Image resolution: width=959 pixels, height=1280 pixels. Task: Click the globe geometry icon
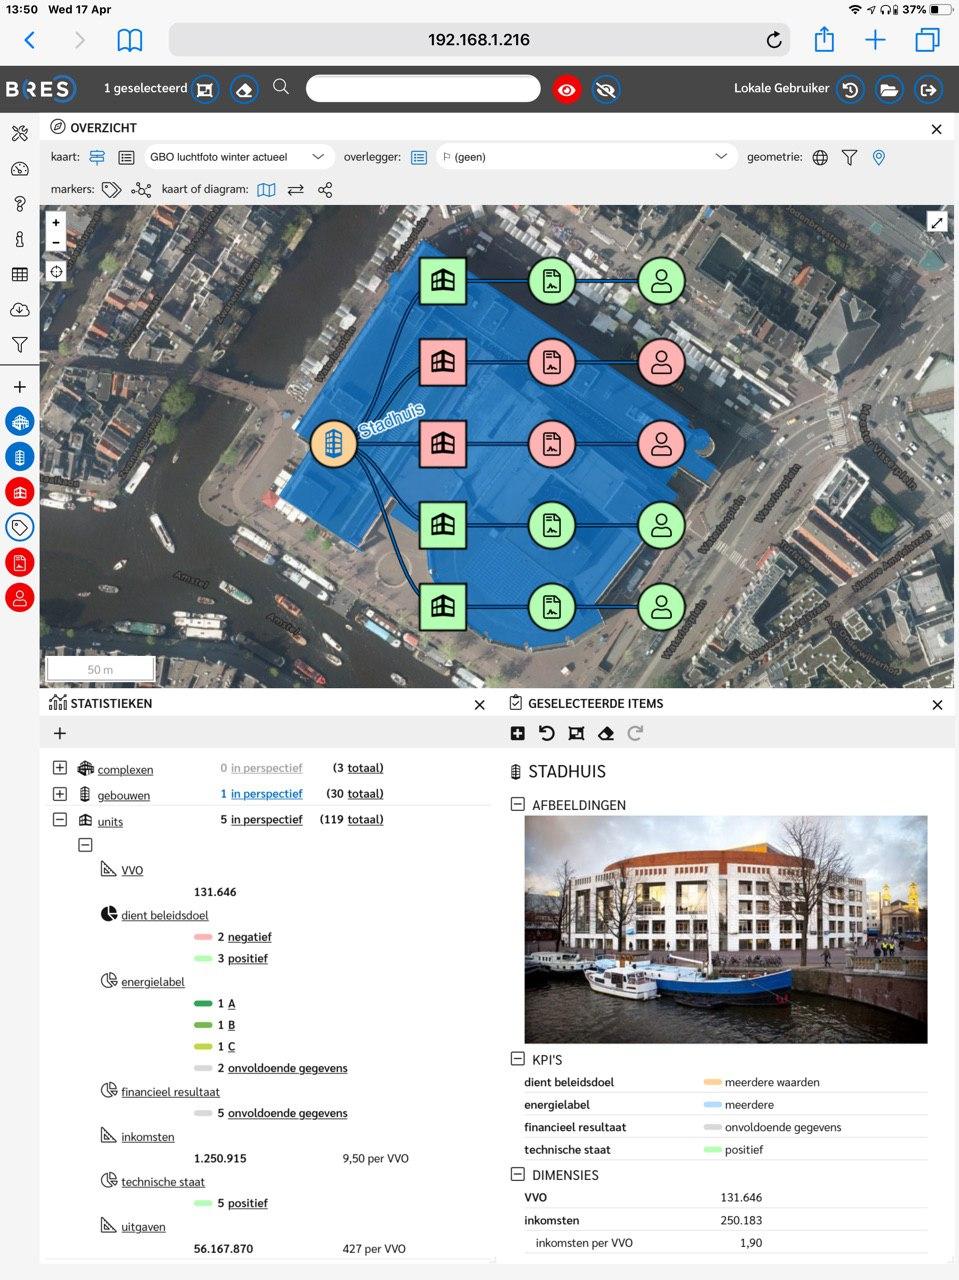coord(820,157)
